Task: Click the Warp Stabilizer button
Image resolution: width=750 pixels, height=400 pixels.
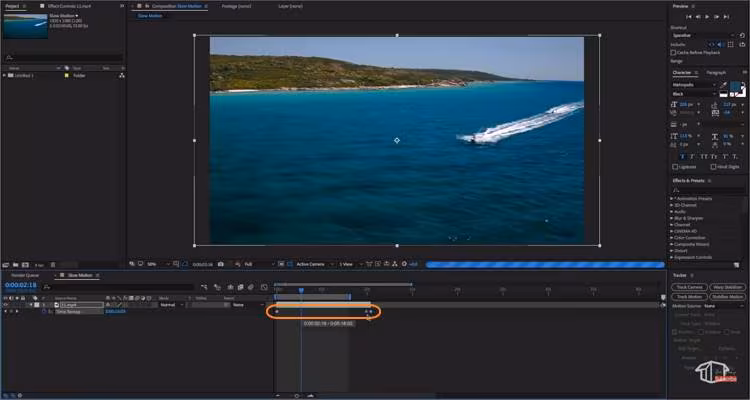Action: coord(727,287)
